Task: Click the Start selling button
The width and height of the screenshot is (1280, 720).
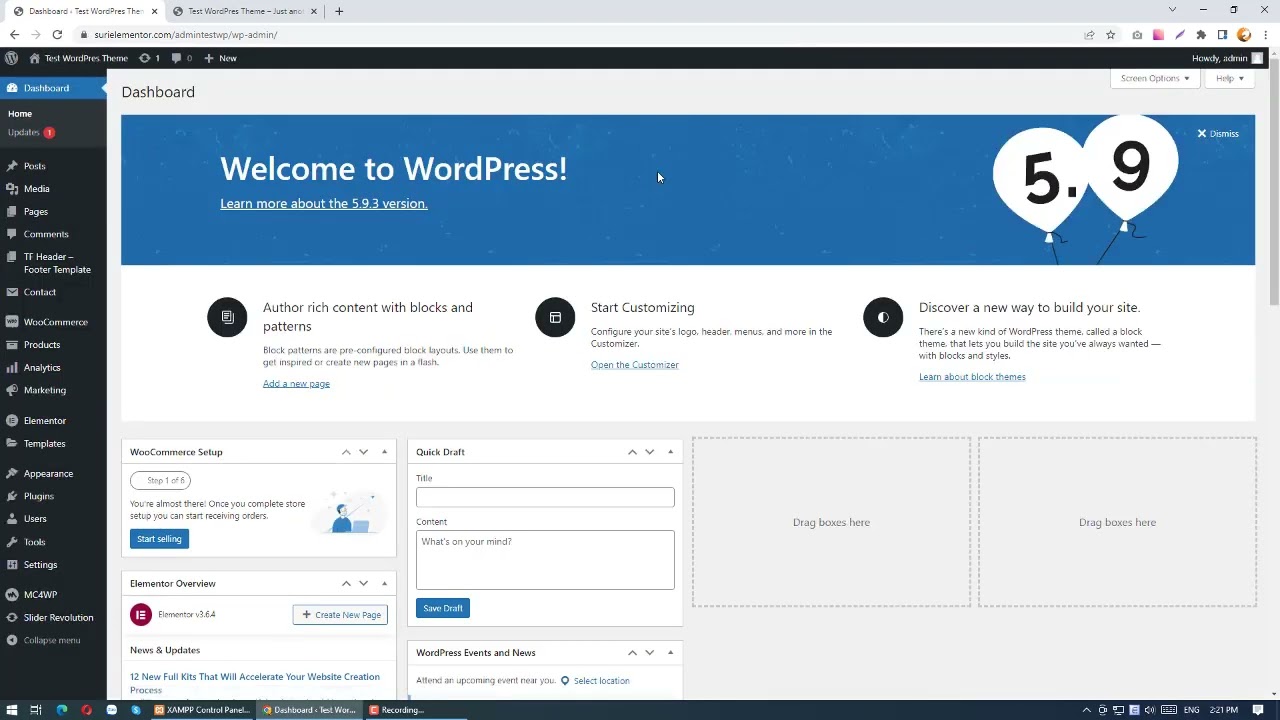Action: tap(159, 539)
